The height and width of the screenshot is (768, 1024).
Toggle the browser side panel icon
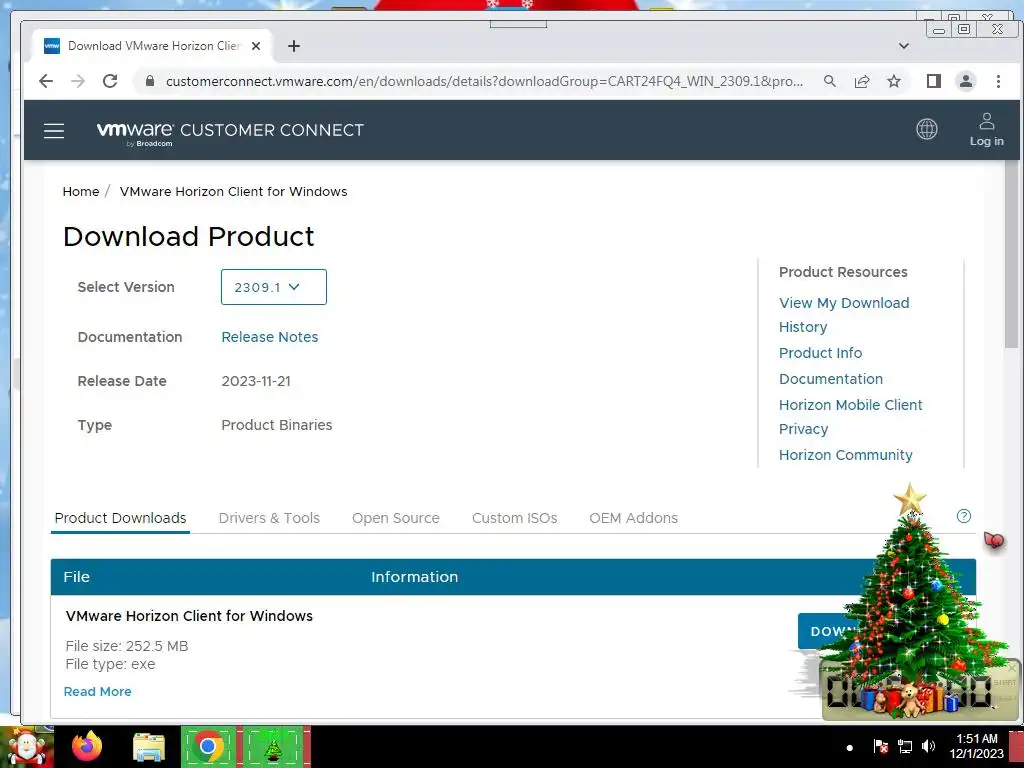(x=934, y=81)
